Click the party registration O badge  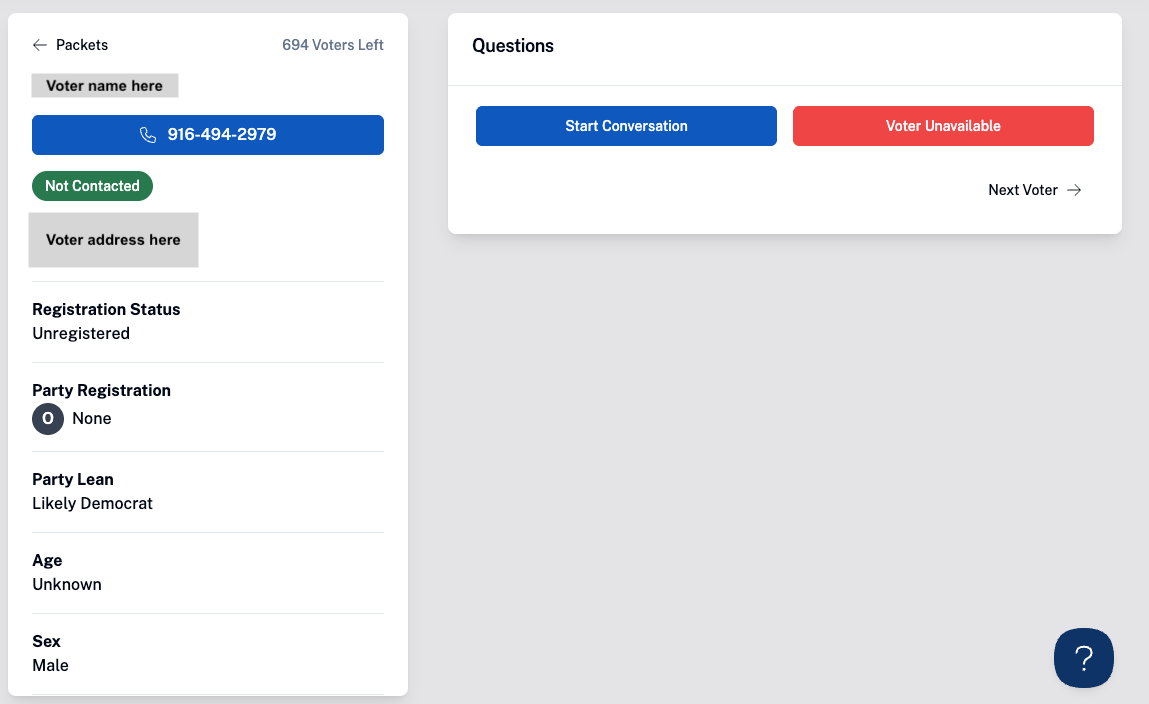48,419
